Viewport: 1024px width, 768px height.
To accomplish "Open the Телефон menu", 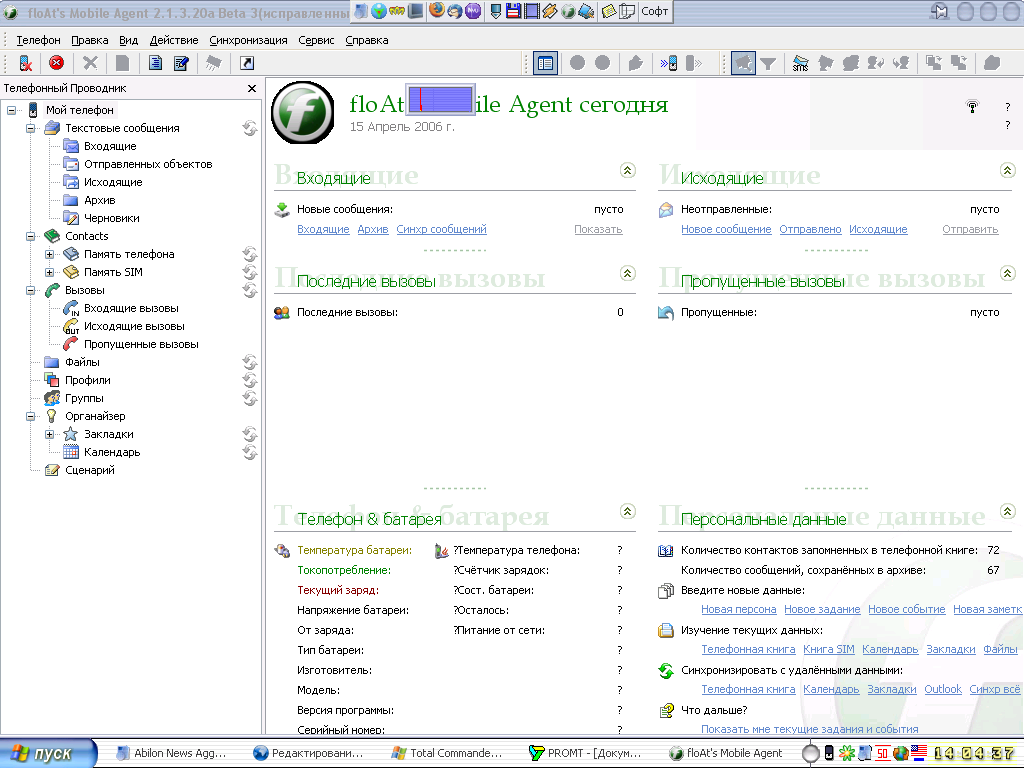I will point(39,40).
